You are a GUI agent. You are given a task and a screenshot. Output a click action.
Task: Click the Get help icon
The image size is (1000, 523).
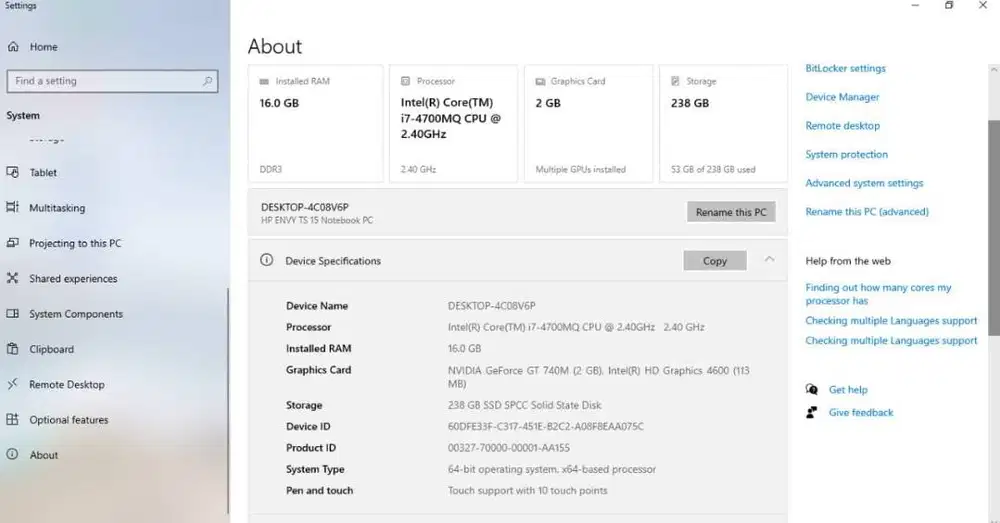click(x=812, y=389)
